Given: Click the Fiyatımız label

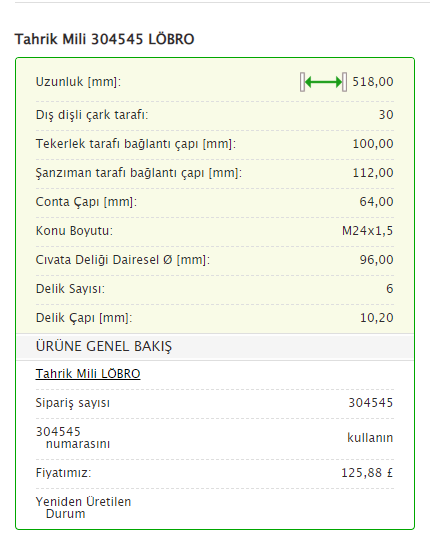Looking at the screenshot, I should pos(63,472).
